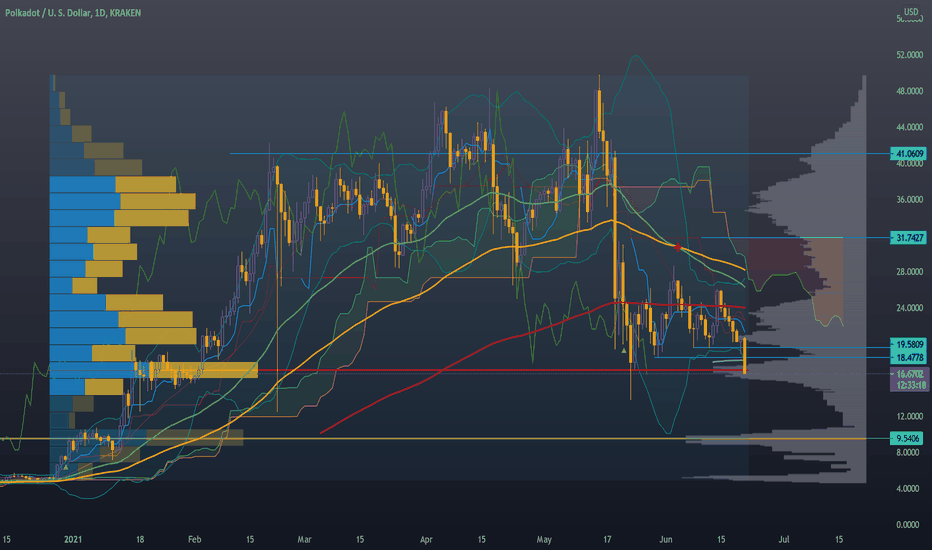Screen dimensions: 932x550
Task: Click the USD currency label
Action: 911,11
